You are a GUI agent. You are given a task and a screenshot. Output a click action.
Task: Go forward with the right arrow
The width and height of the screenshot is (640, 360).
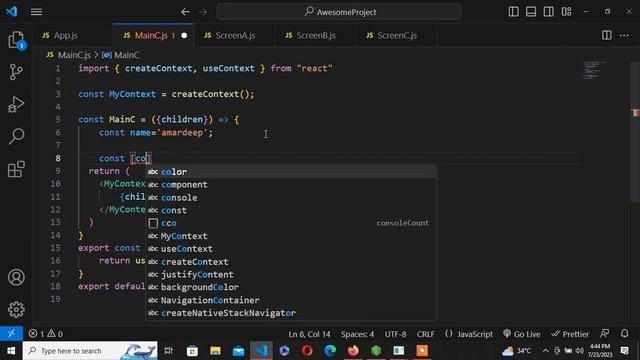coord(203,12)
